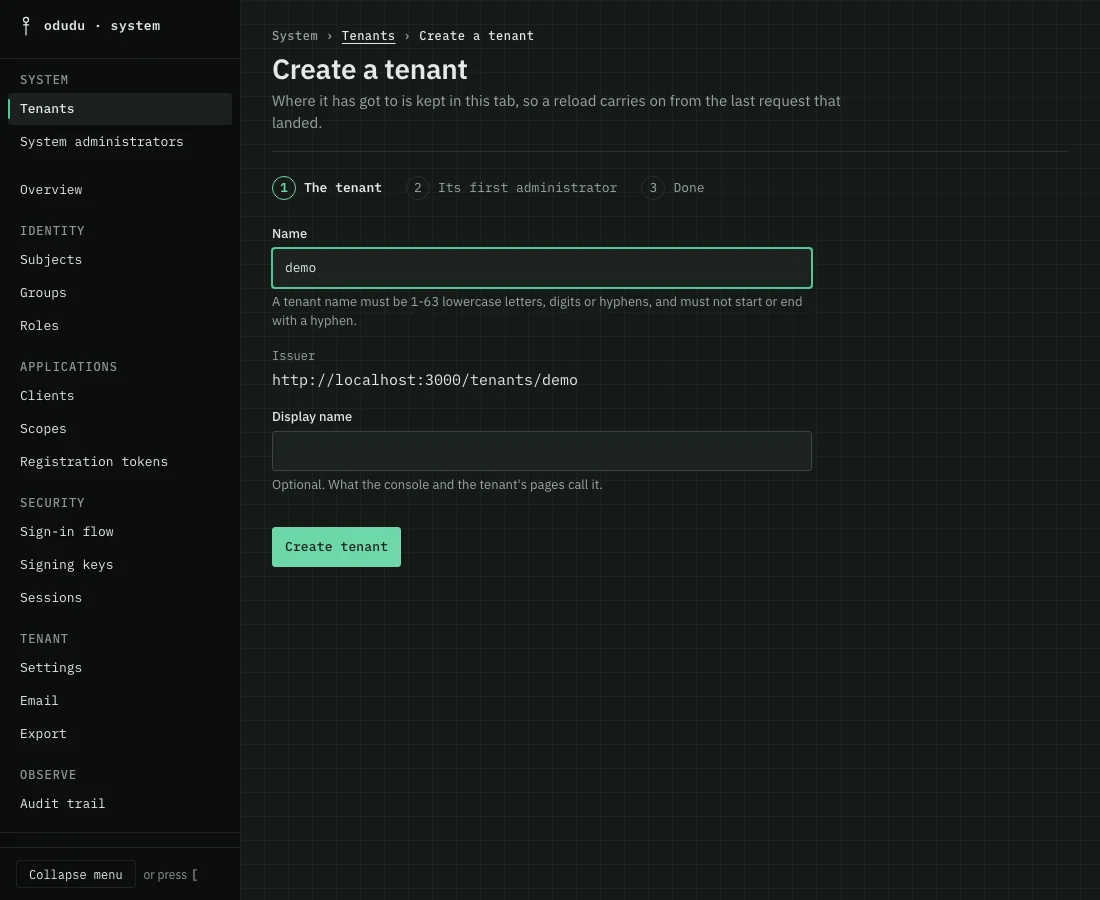Viewport: 1100px width, 900px height.
Task: Open Groups under Identity
Action: pos(120,293)
